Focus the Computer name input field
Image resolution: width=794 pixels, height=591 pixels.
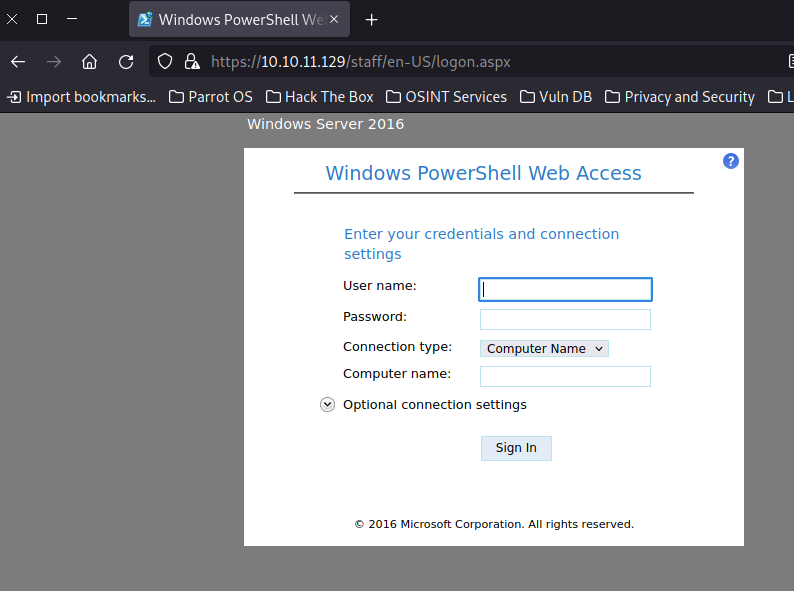click(x=565, y=376)
